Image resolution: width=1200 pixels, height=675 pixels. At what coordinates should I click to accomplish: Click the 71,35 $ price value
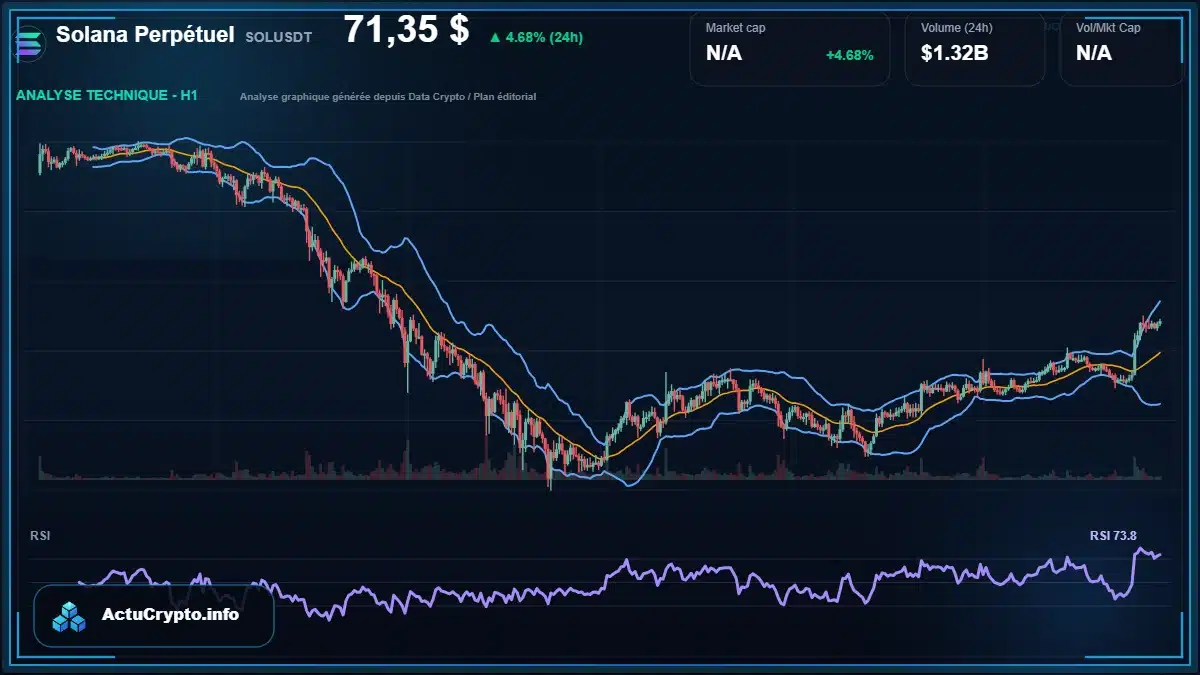coord(406,30)
